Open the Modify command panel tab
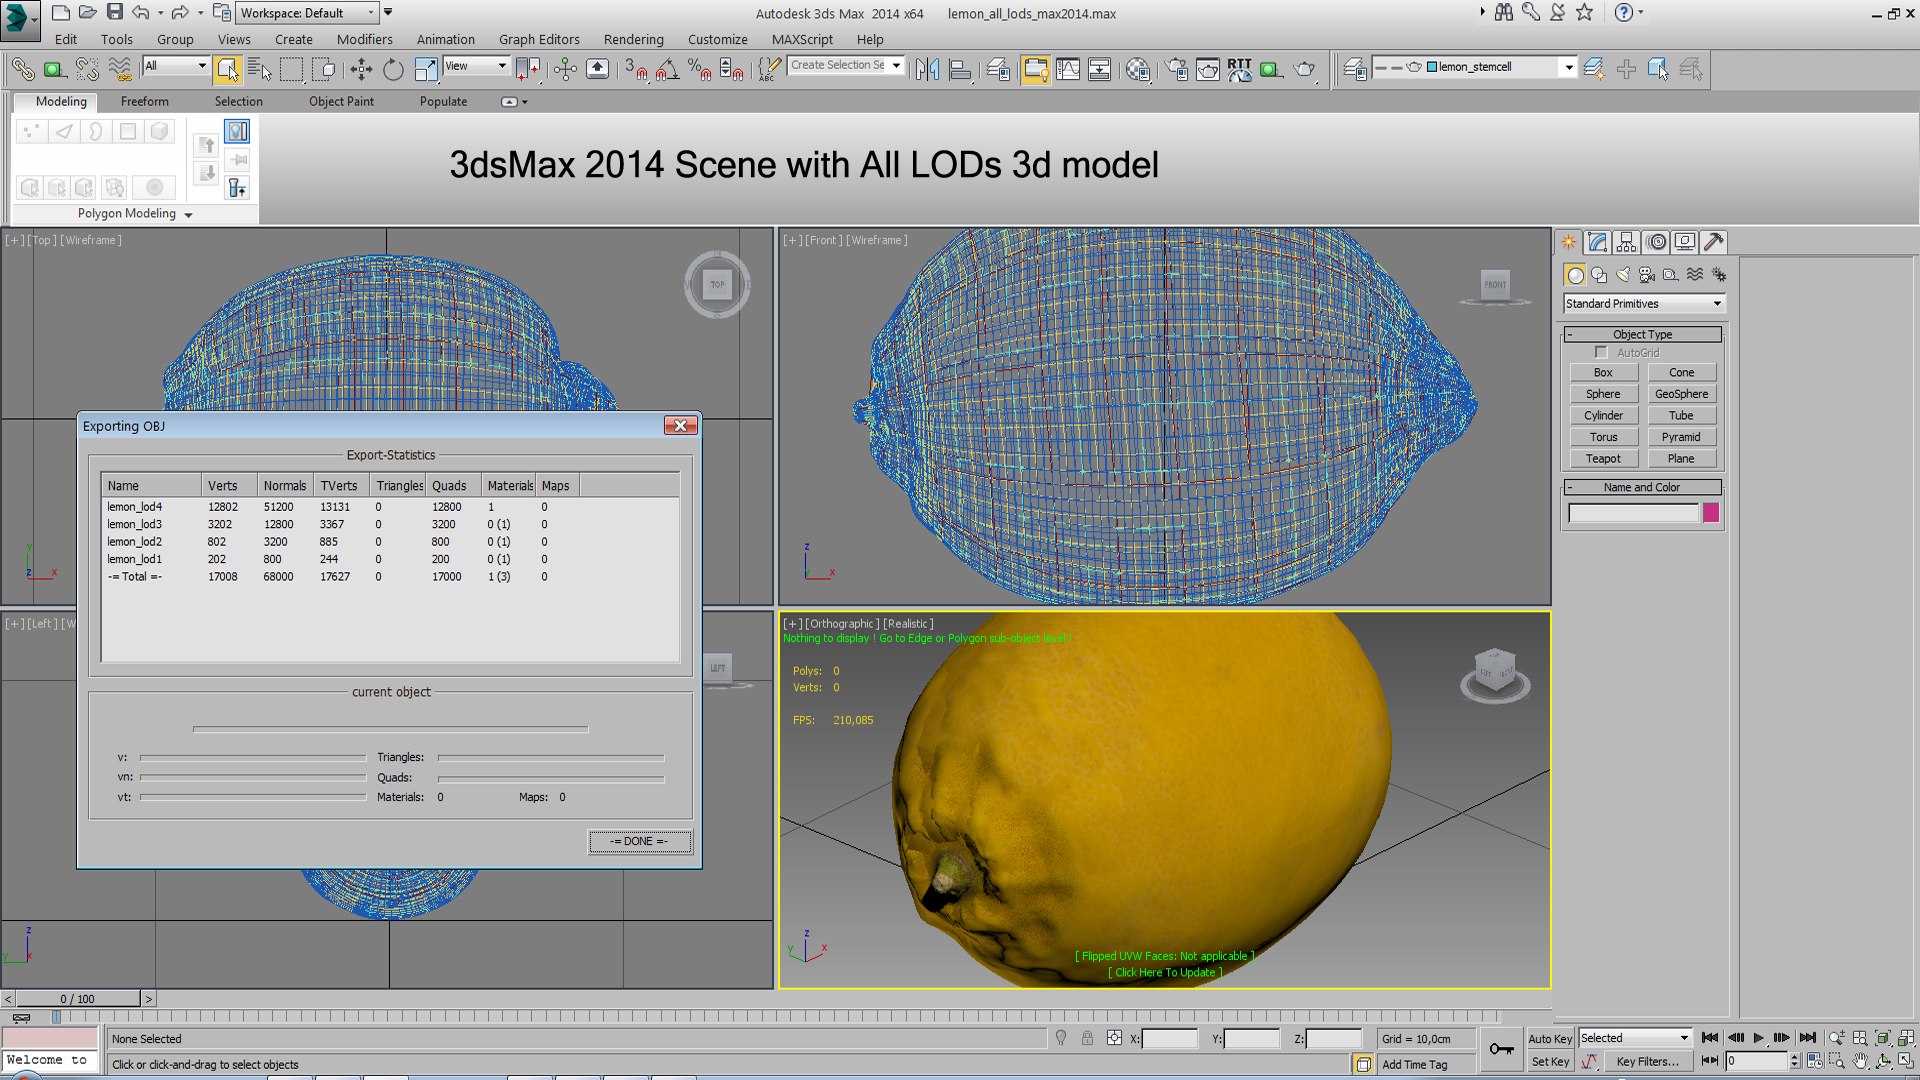1920x1080 pixels. pyautogui.click(x=1597, y=242)
